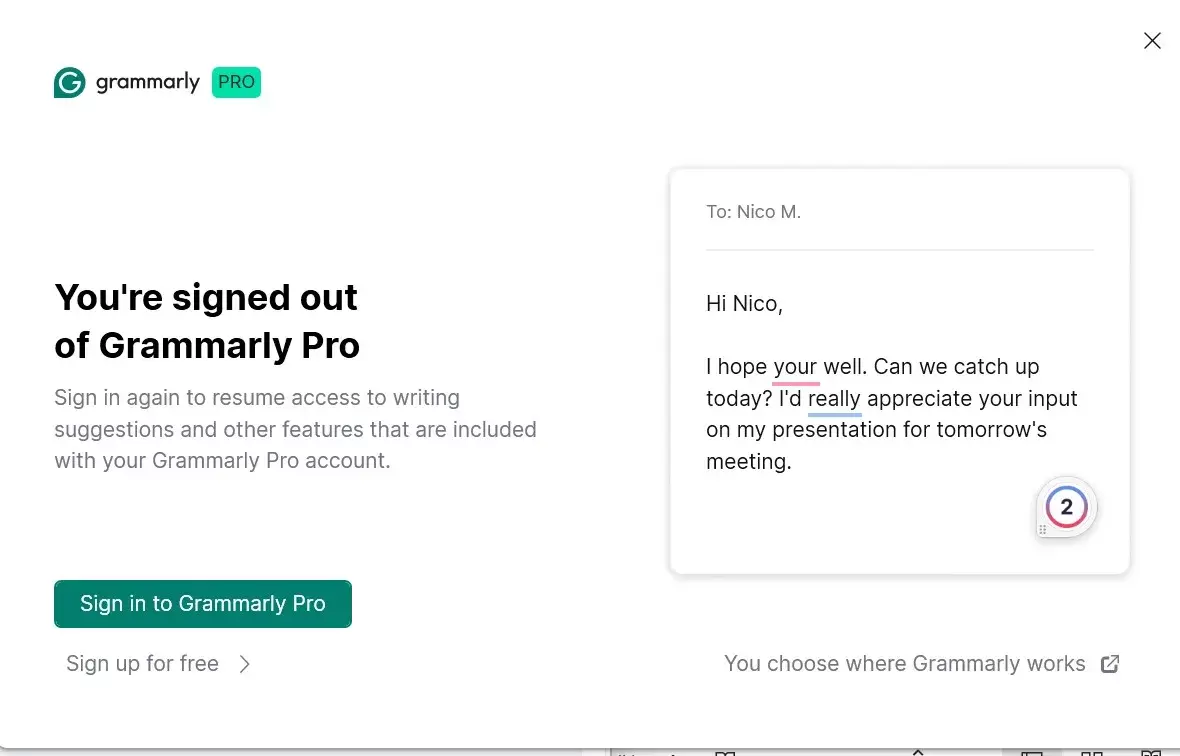This screenshot has height=756, width=1180.
Task: Click the PRO badge beside the logo
Action: pos(236,83)
